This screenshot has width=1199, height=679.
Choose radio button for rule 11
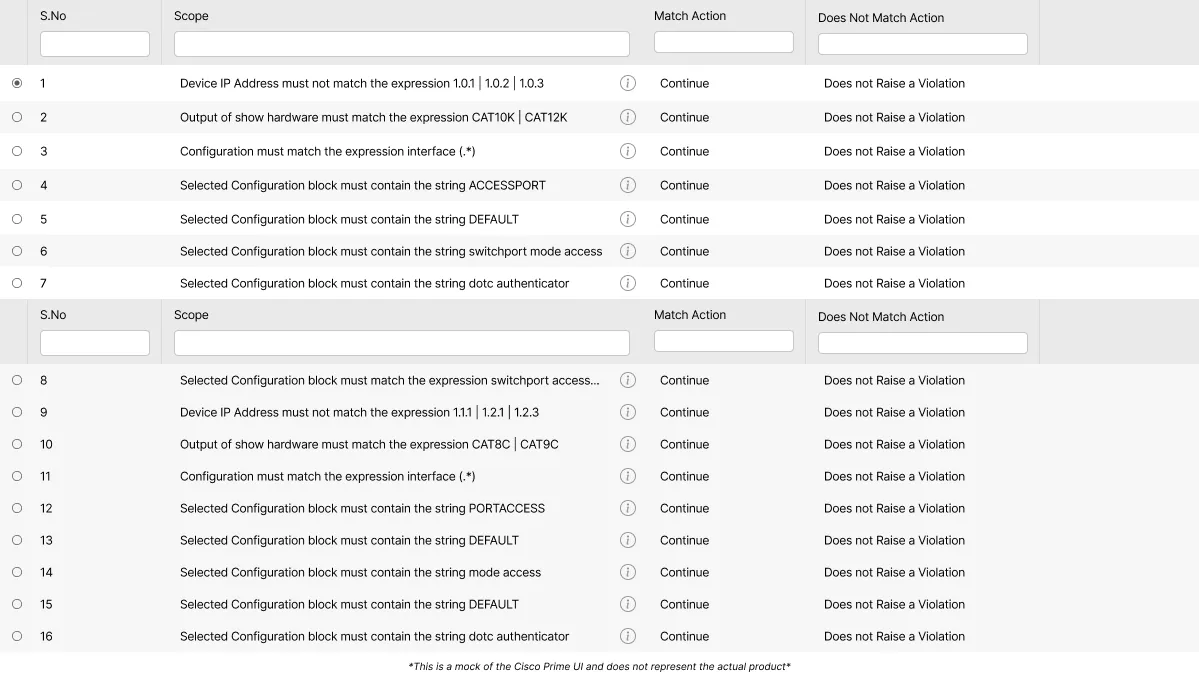[x=17, y=476]
